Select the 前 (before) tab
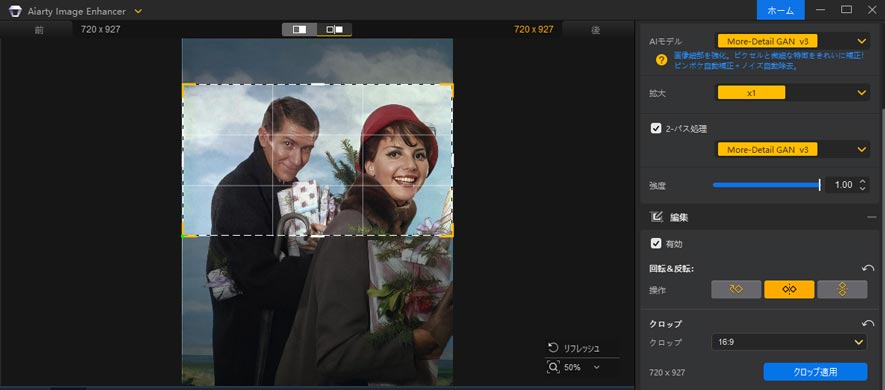 tap(39, 30)
